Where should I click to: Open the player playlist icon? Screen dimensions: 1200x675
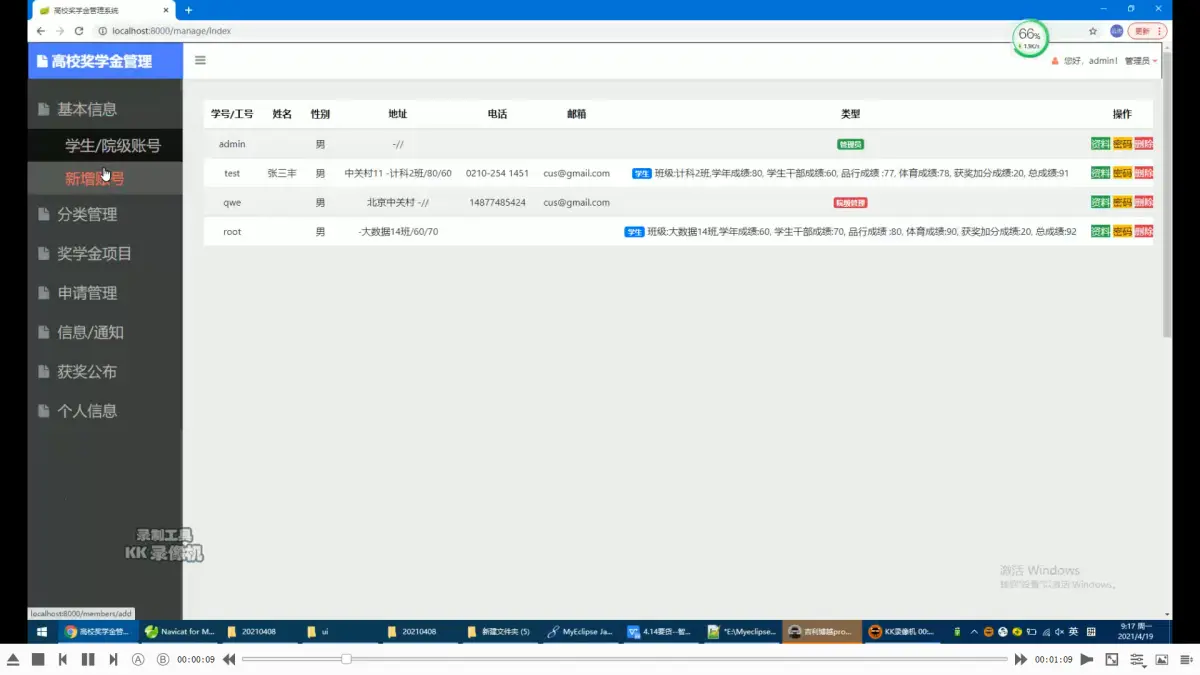1186,659
